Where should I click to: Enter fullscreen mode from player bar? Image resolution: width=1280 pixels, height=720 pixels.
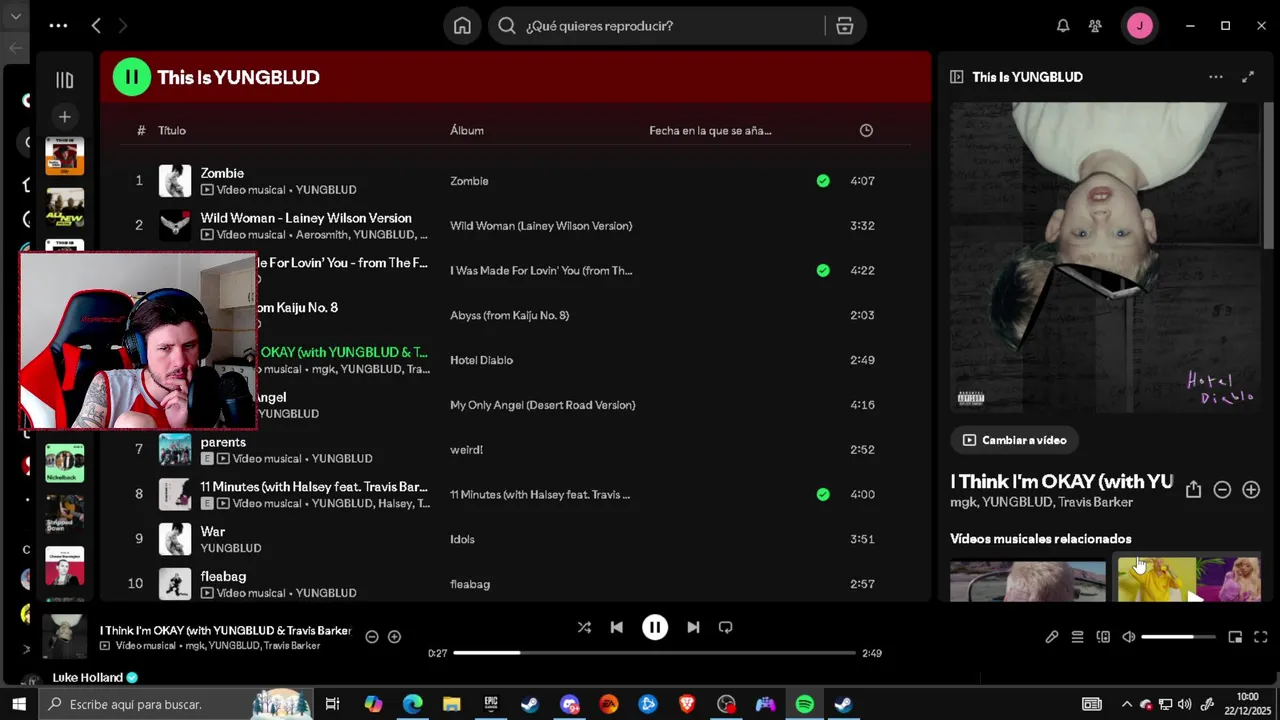tap(1261, 637)
